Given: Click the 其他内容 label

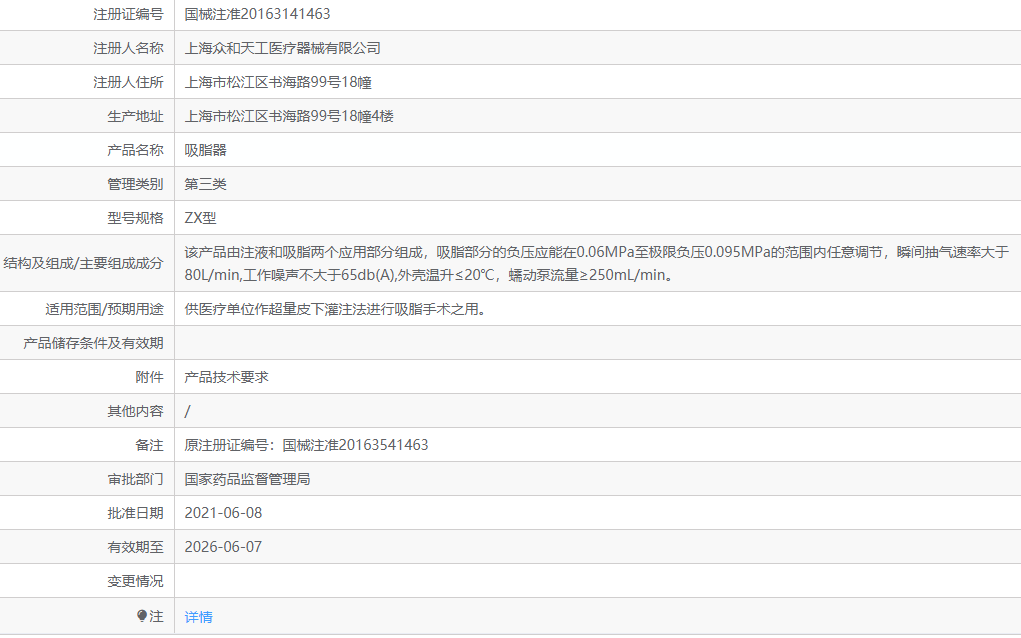Looking at the screenshot, I should pos(135,411).
